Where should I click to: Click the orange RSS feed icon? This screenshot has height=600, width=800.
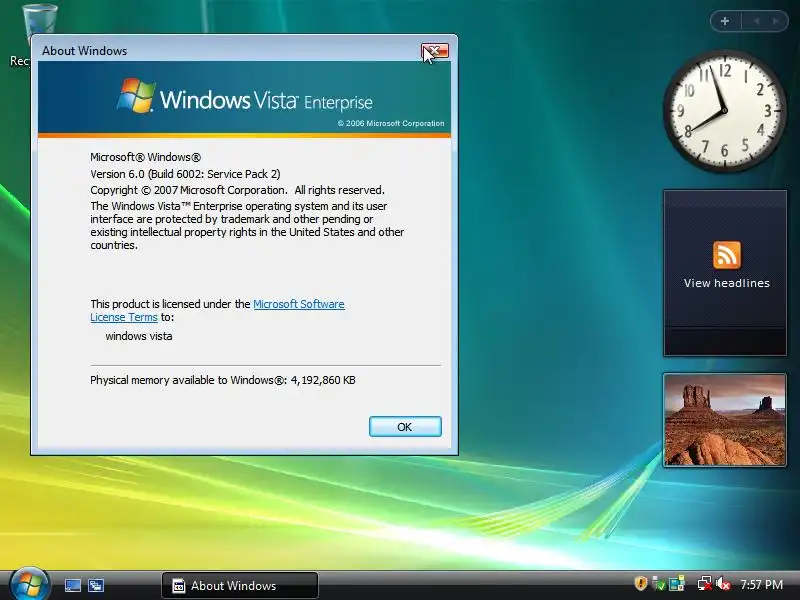pos(727,255)
